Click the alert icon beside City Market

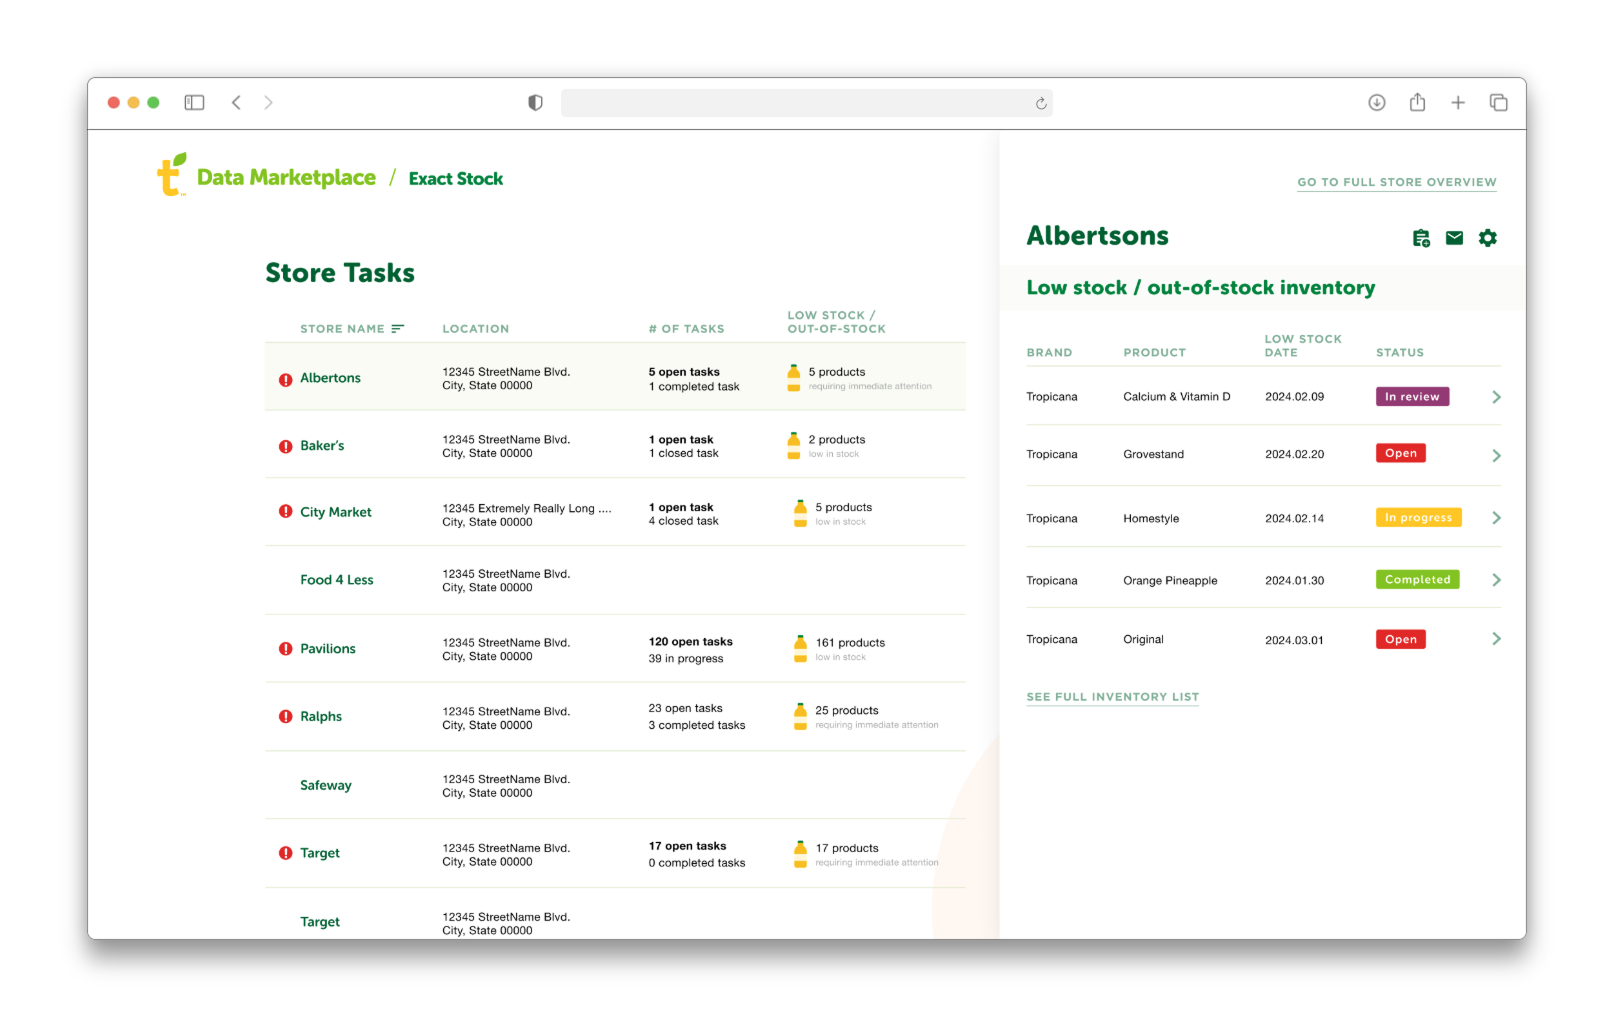[x=285, y=512]
